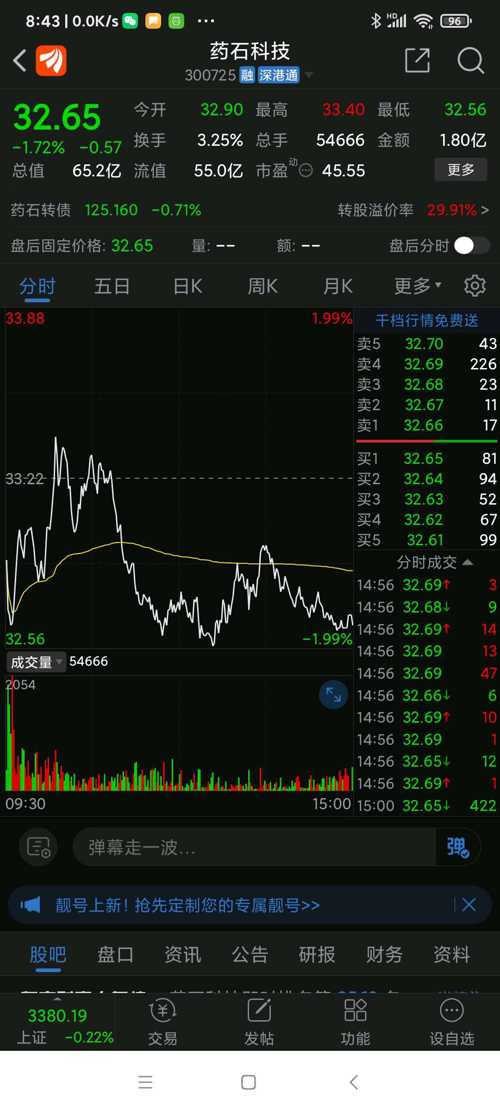Viewport: 500px width, 1111px height.
Task: Open the Android recent-apps menu button
Action: click(145, 1082)
